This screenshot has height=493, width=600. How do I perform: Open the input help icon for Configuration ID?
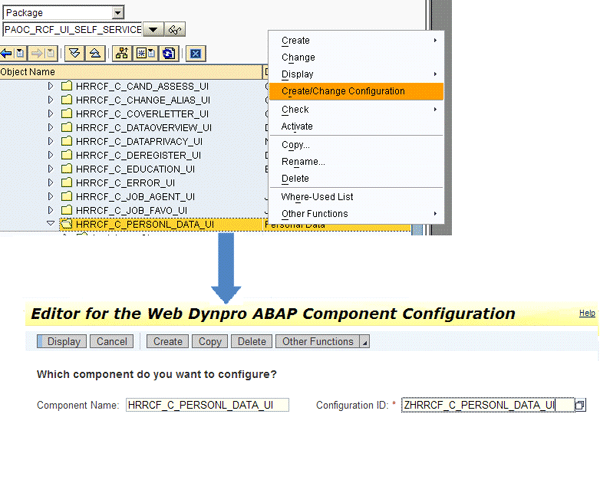[x=580, y=405]
